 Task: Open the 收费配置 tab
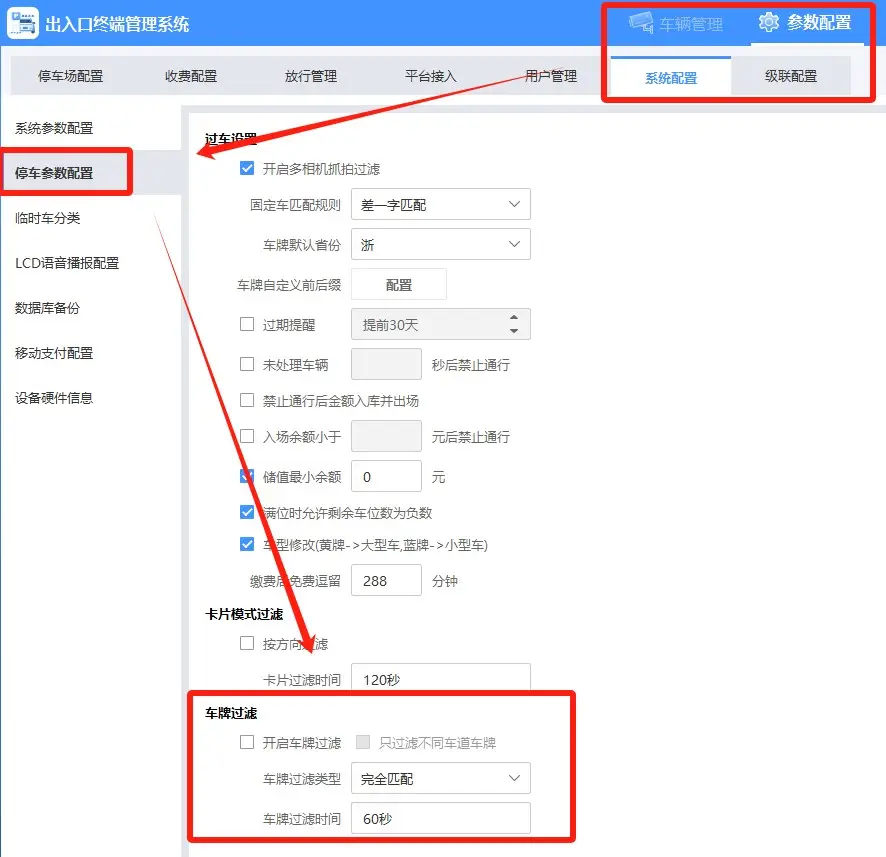click(x=190, y=76)
